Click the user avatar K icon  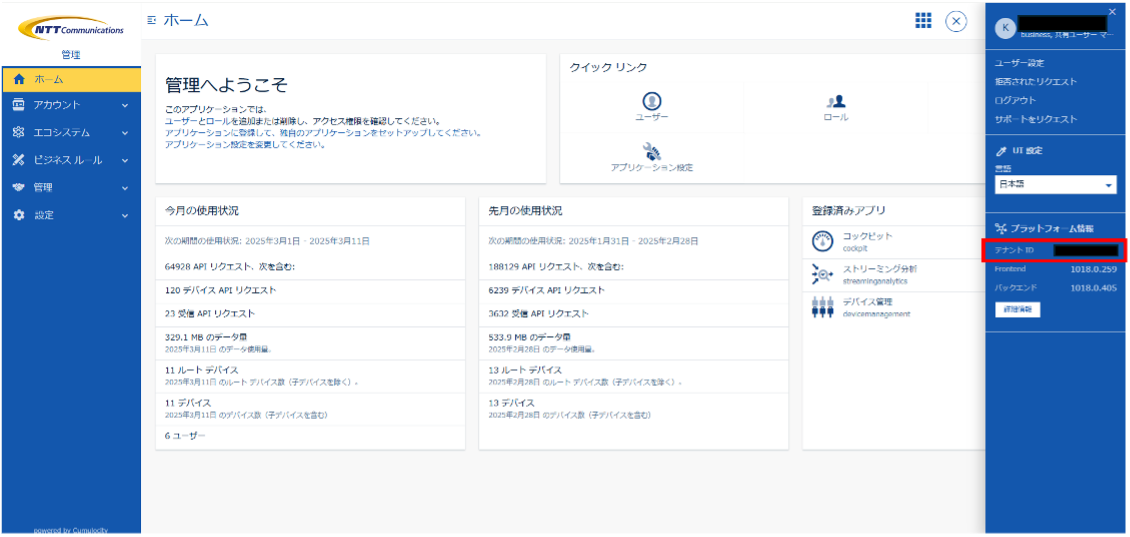pos(1005,27)
